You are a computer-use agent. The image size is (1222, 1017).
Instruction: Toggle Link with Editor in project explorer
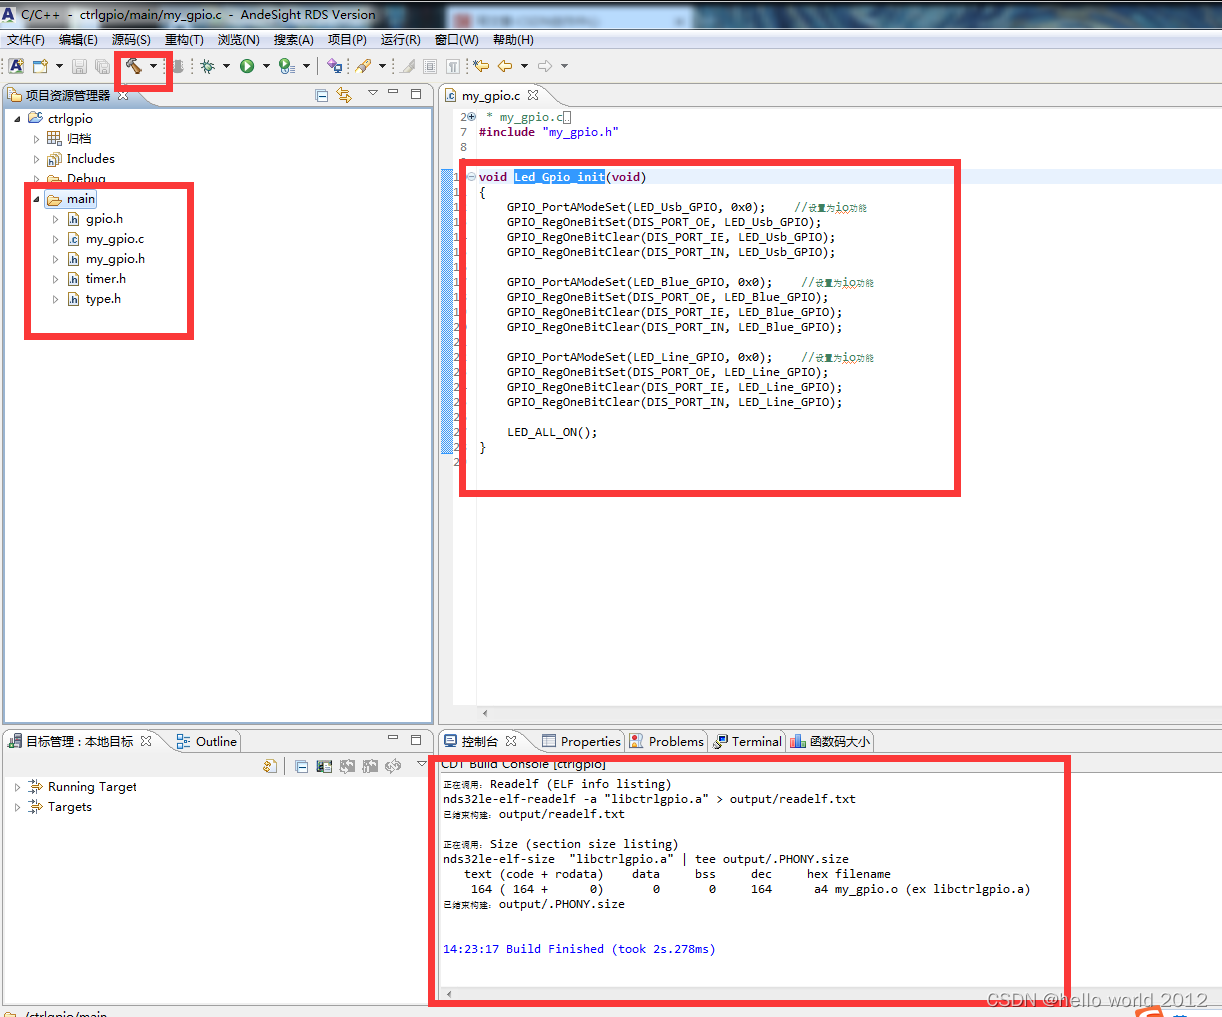click(345, 94)
